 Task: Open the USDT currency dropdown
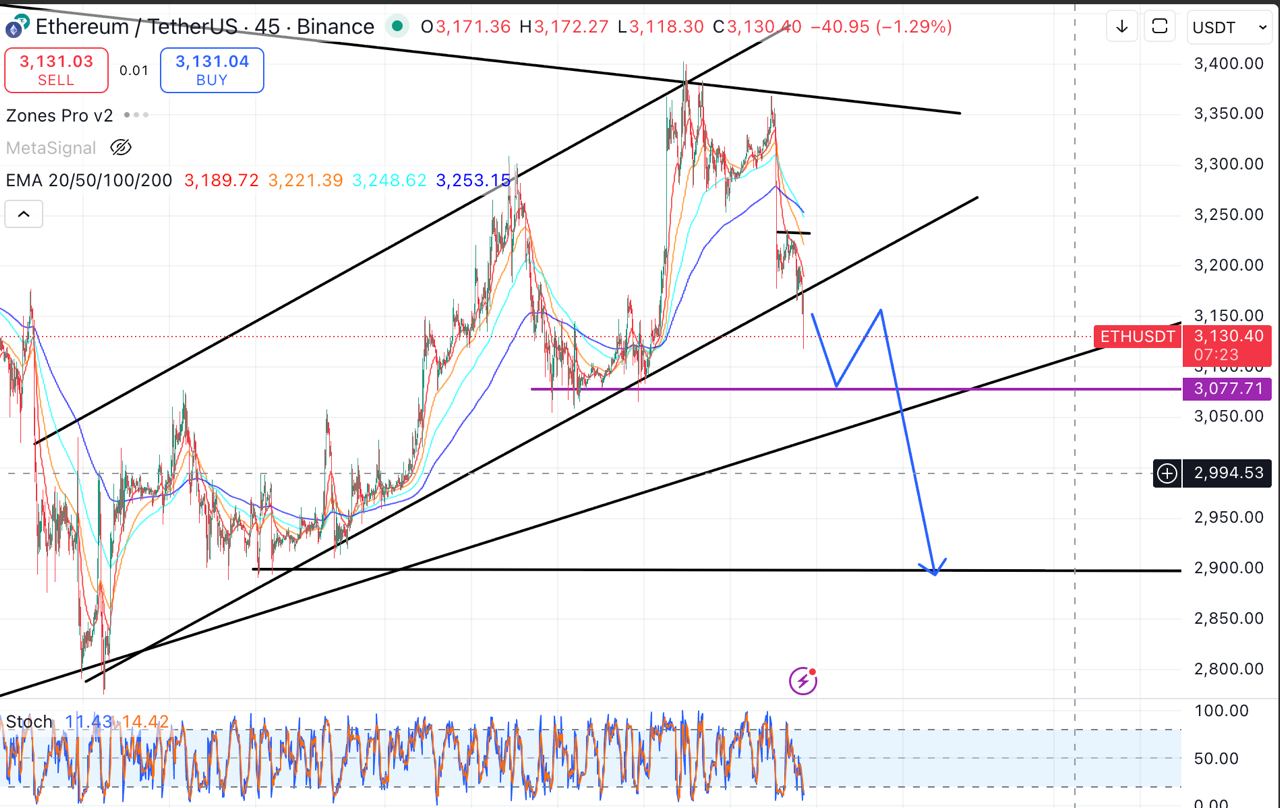(1230, 27)
